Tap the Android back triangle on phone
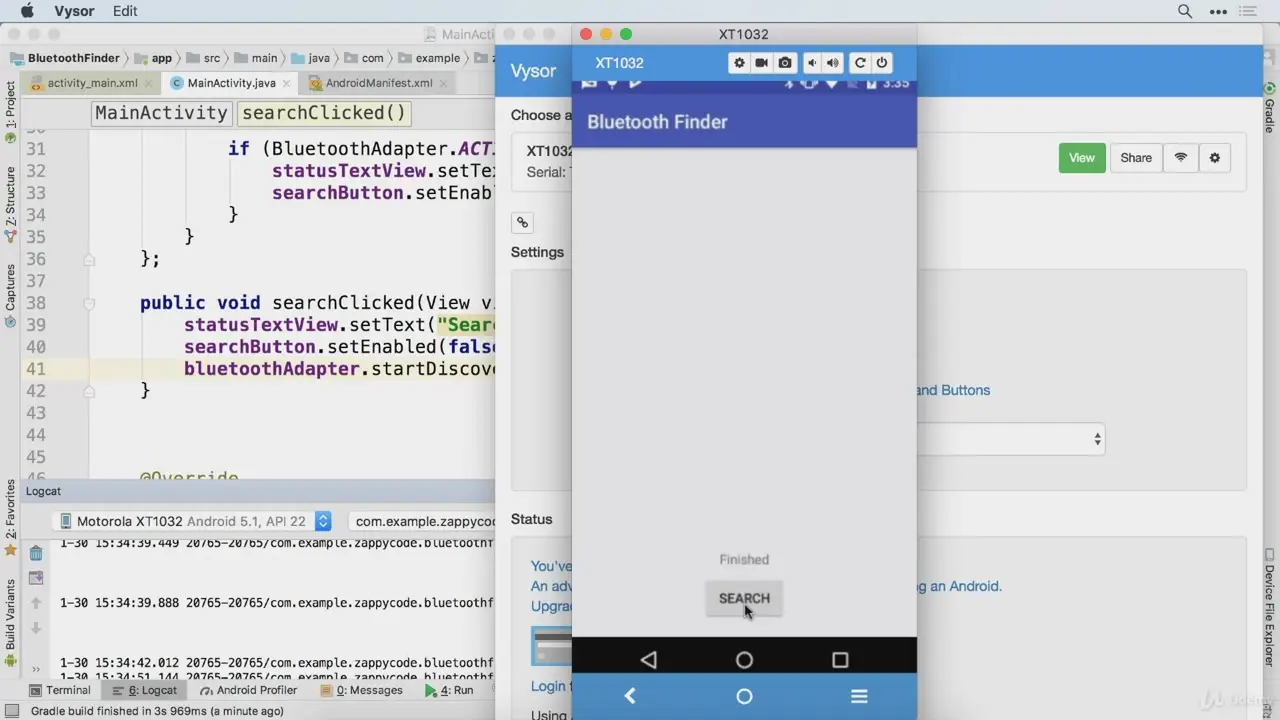The image size is (1280, 720). 649,660
